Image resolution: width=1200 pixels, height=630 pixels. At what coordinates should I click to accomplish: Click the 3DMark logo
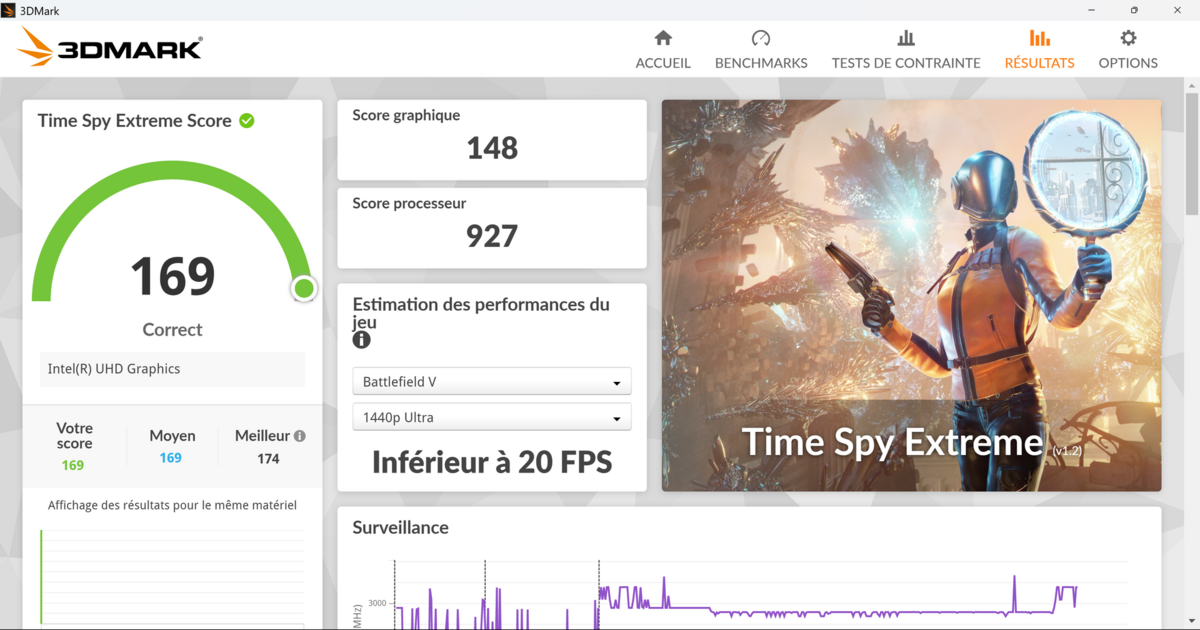coord(110,47)
